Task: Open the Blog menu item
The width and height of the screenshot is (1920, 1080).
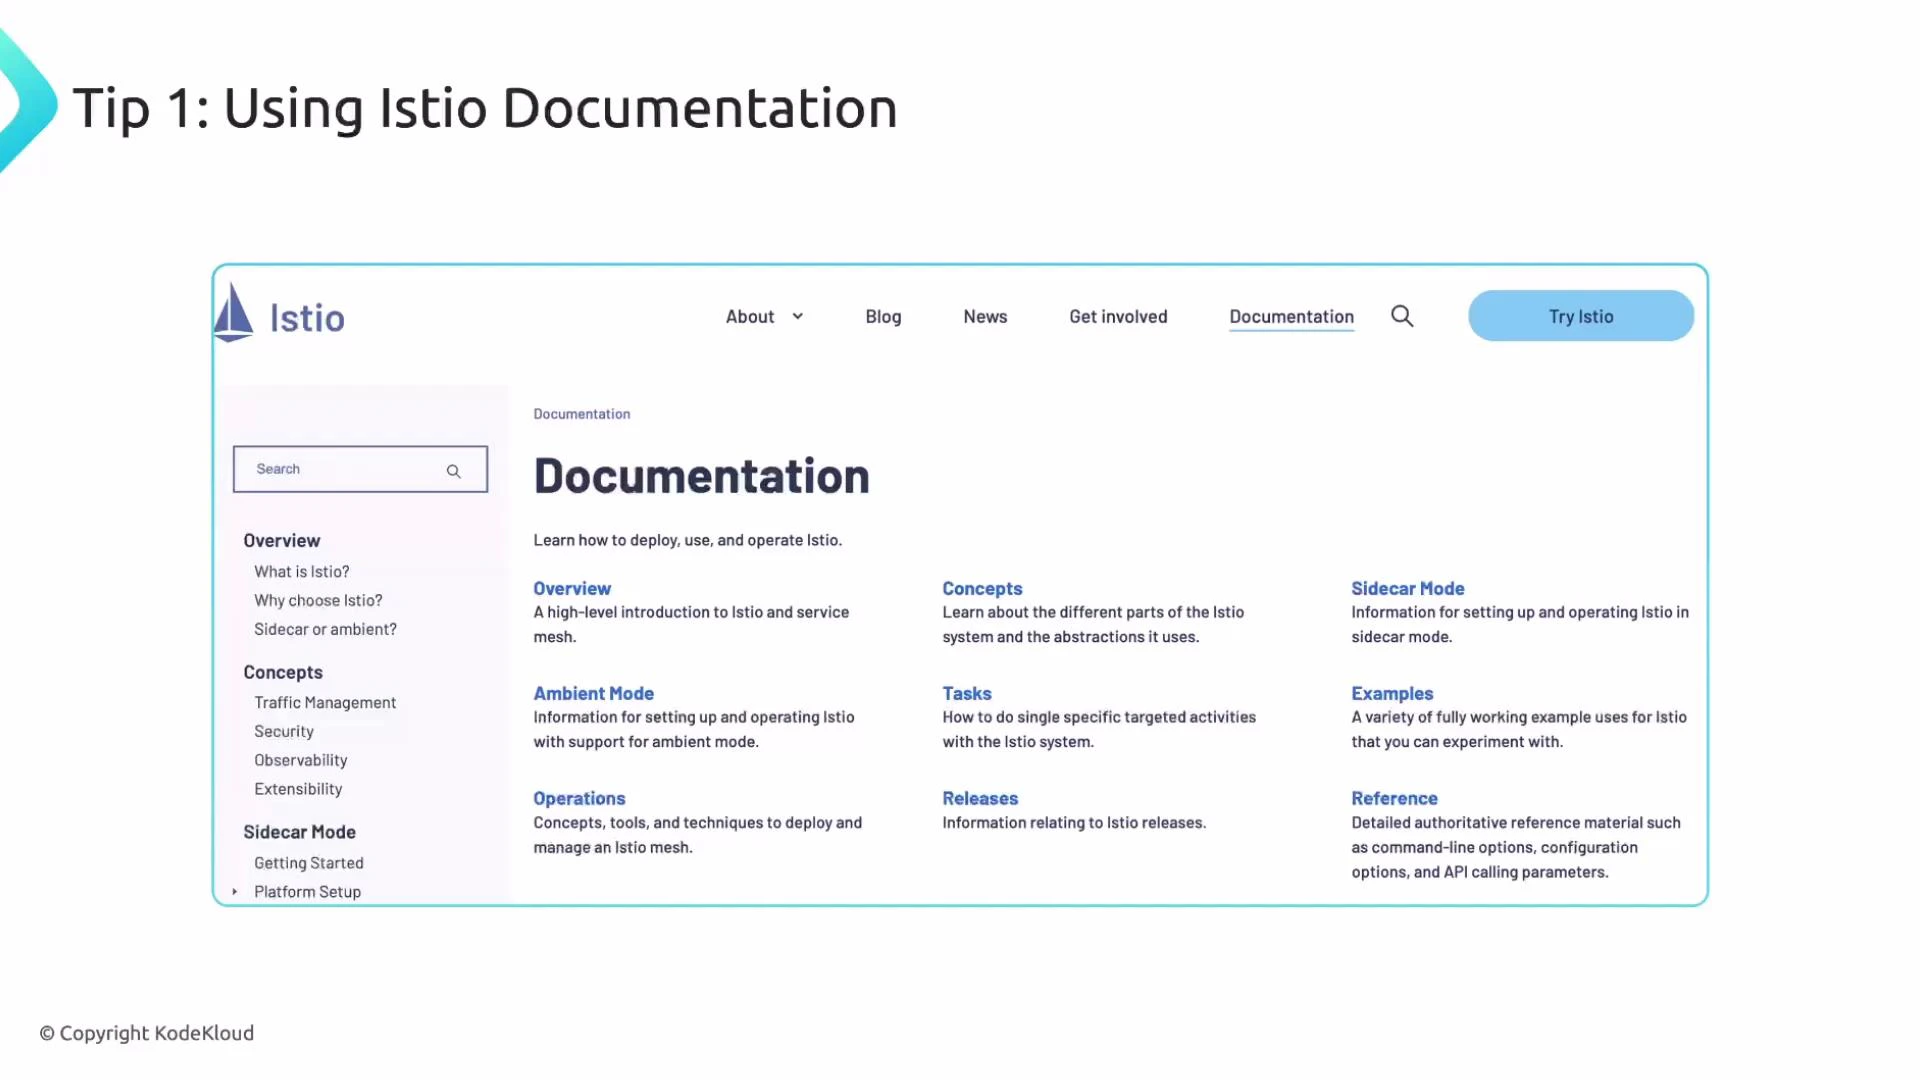Action: (883, 316)
